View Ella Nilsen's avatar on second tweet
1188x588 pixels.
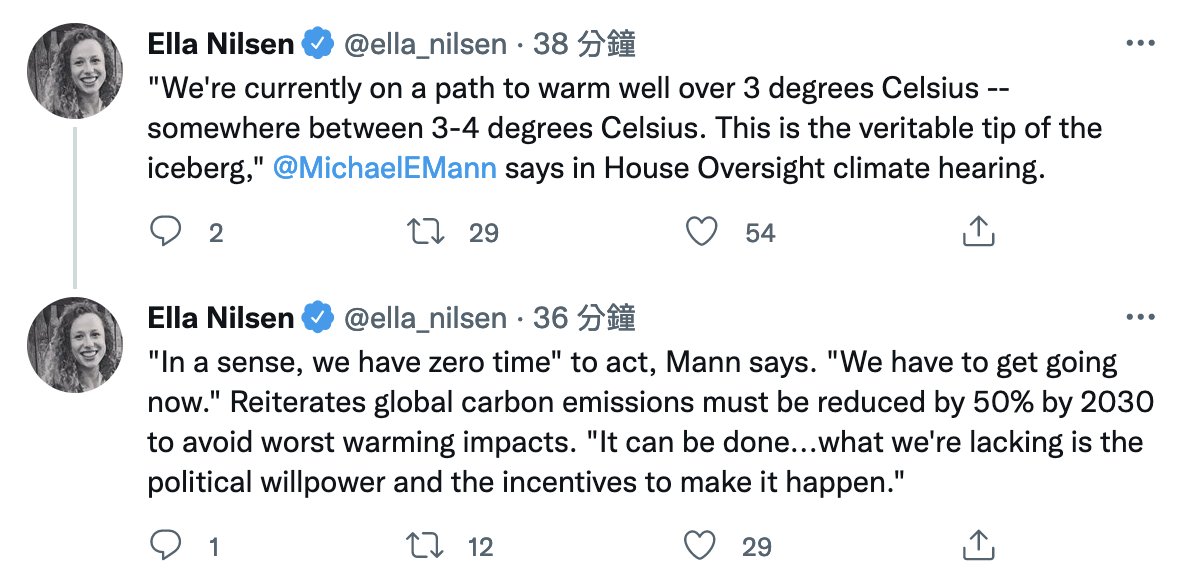[x=75, y=345]
